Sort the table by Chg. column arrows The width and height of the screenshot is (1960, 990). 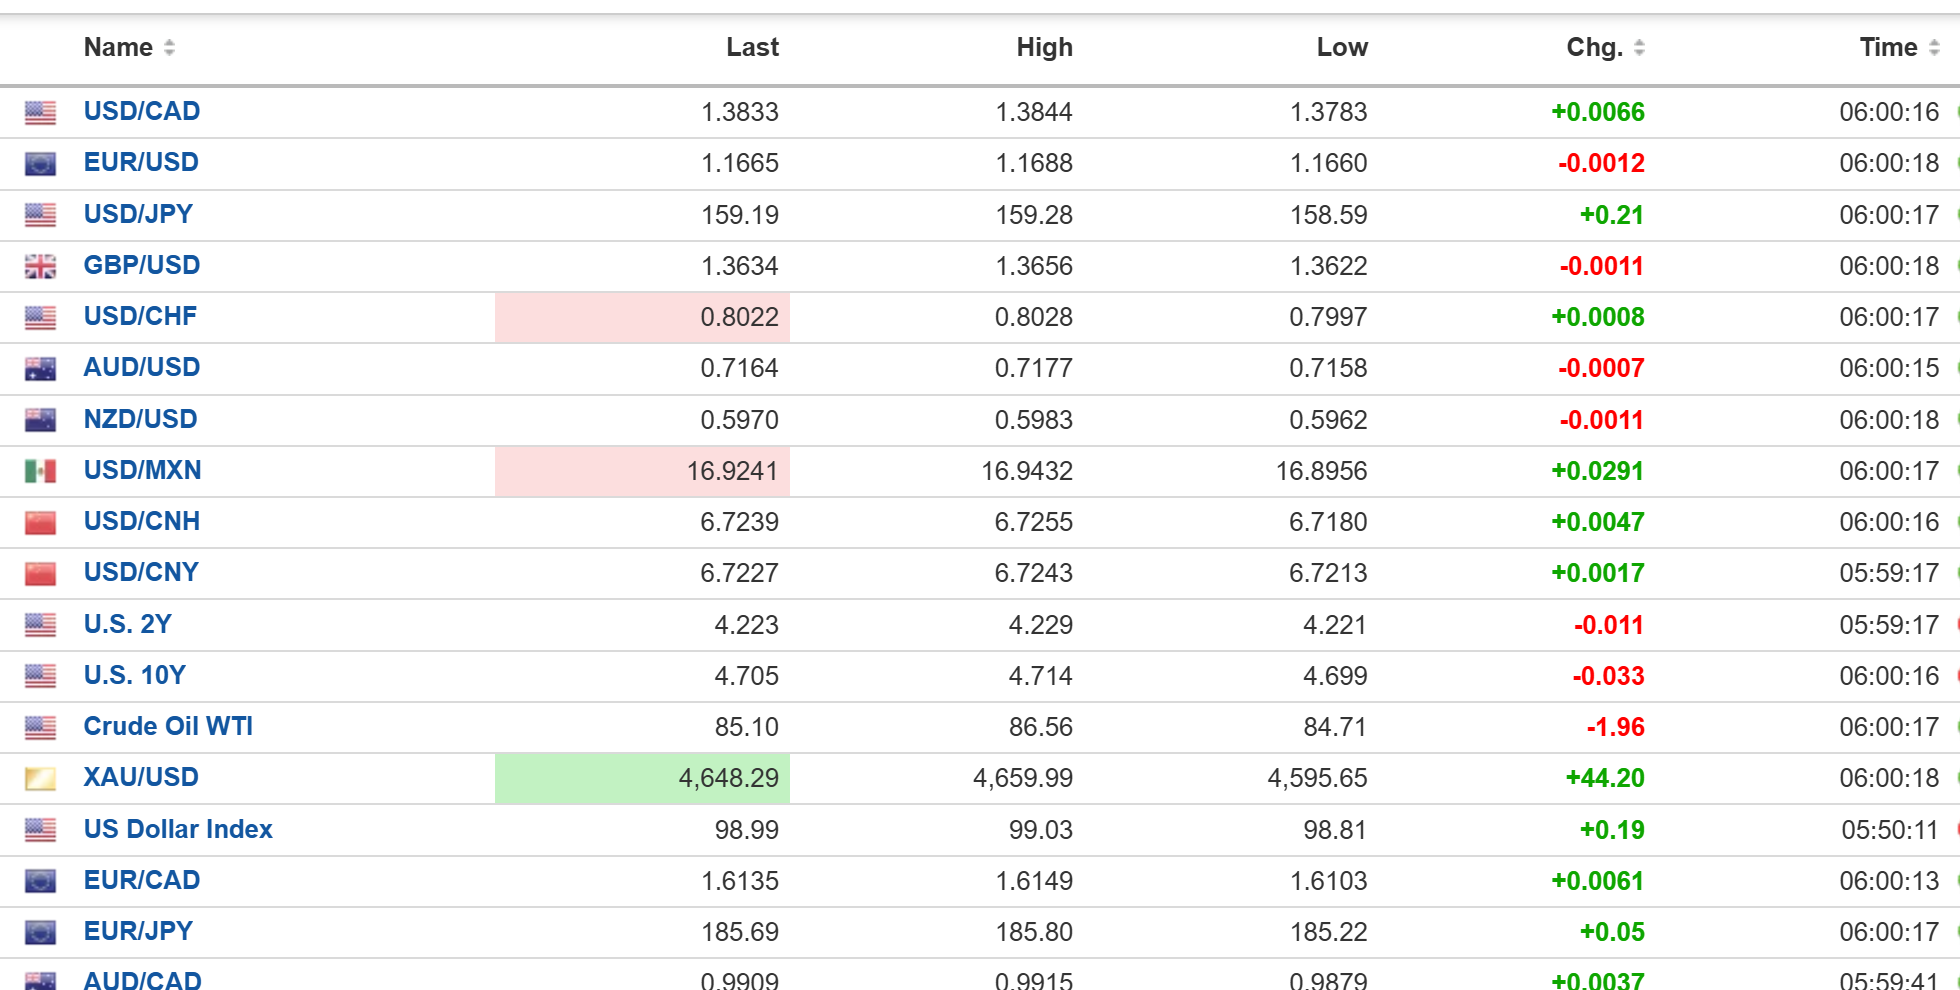pyautogui.click(x=1639, y=47)
